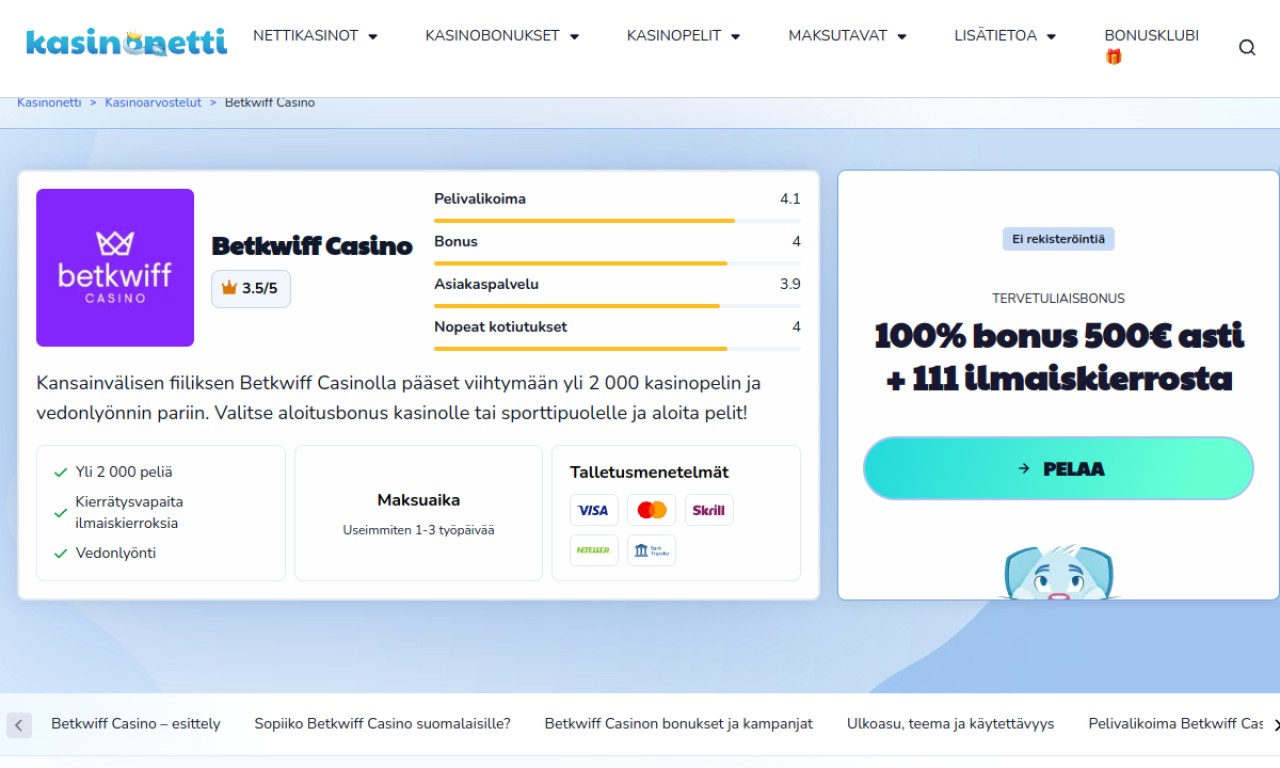Click the Betkwiff Casino breadcrumb text
Screen dimensions: 1280x768
(270, 102)
